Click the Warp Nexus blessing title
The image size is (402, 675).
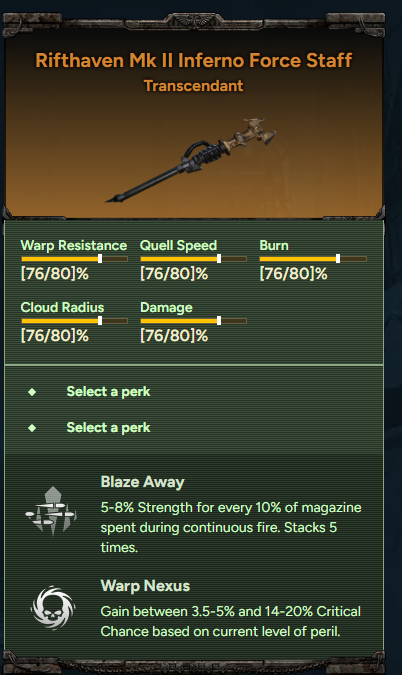pyautogui.click(x=145, y=586)
